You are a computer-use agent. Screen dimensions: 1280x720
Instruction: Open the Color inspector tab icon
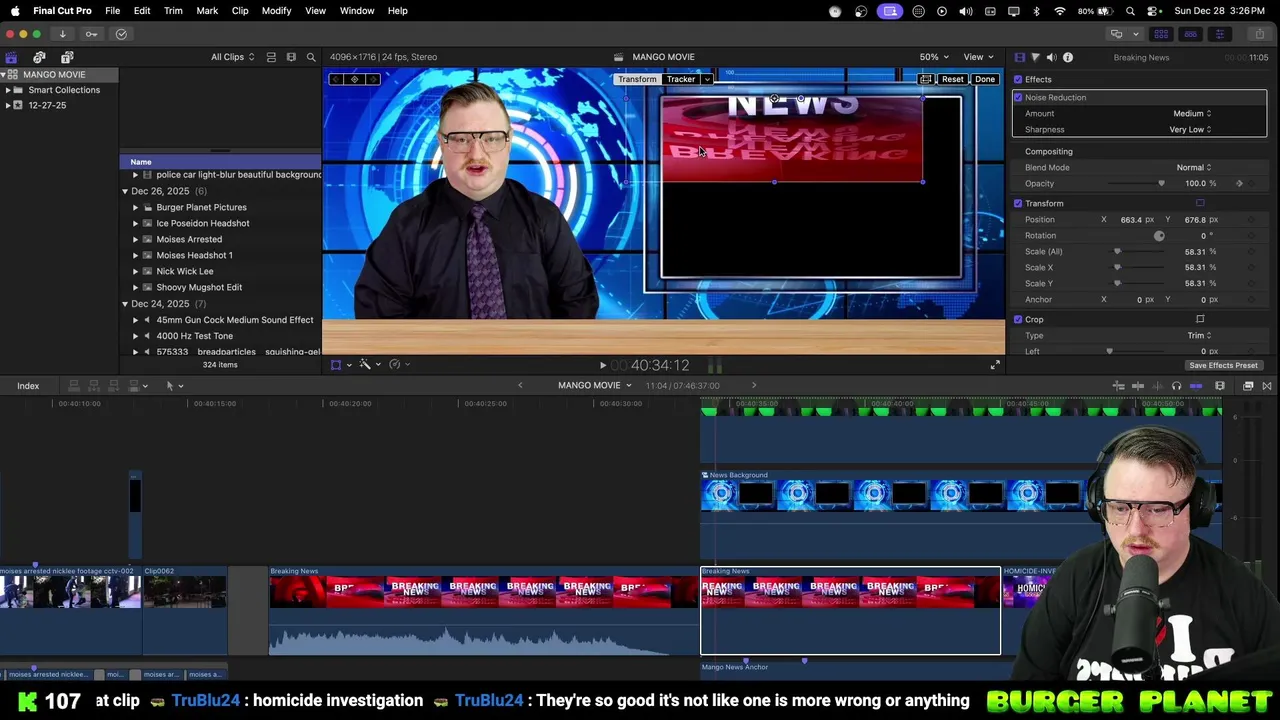[1035, 57]
